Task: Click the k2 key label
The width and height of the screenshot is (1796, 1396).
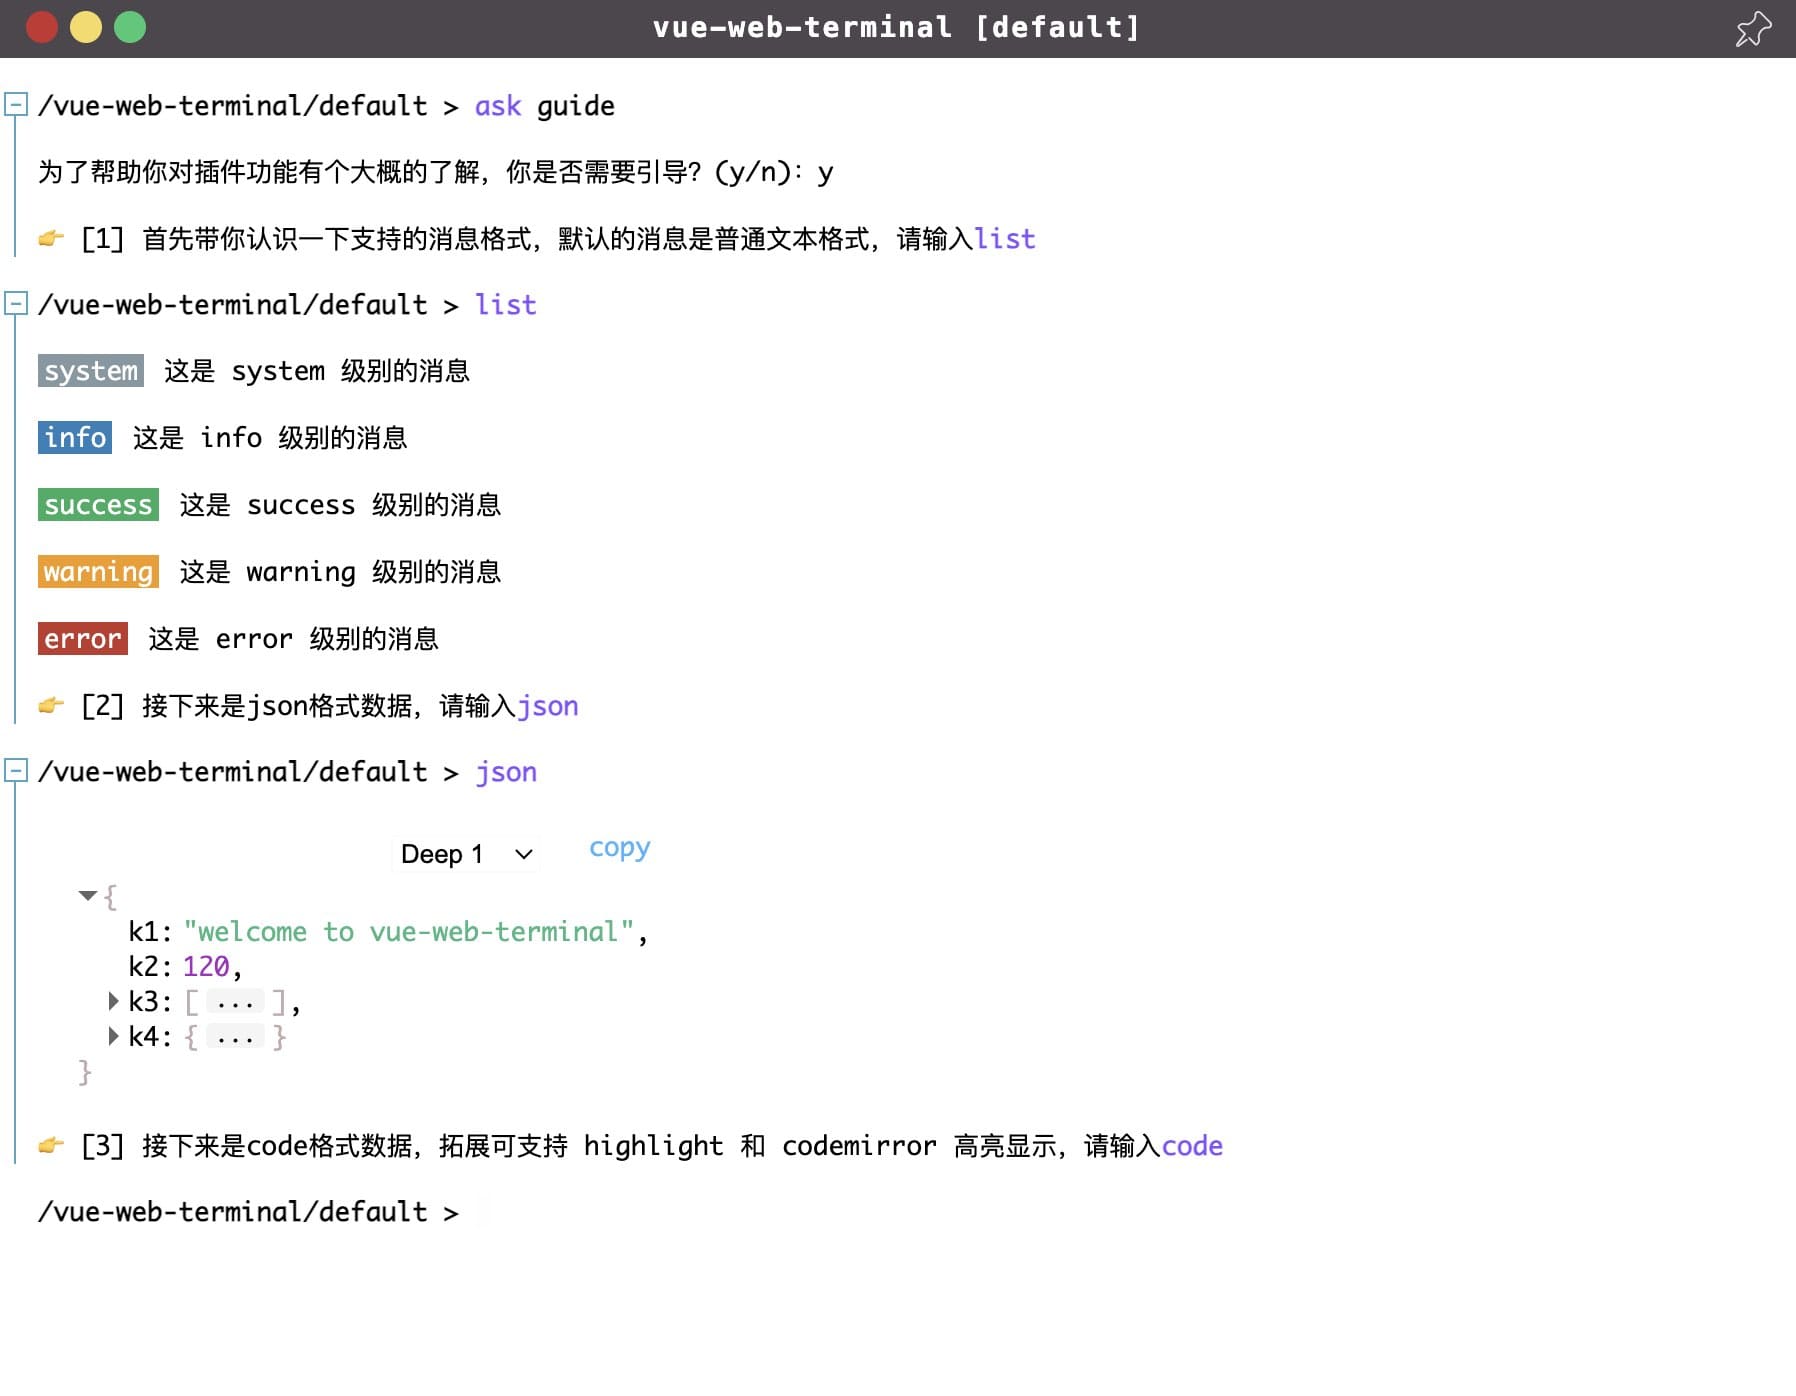Action: pyautogui.click(x=144, y=967)
